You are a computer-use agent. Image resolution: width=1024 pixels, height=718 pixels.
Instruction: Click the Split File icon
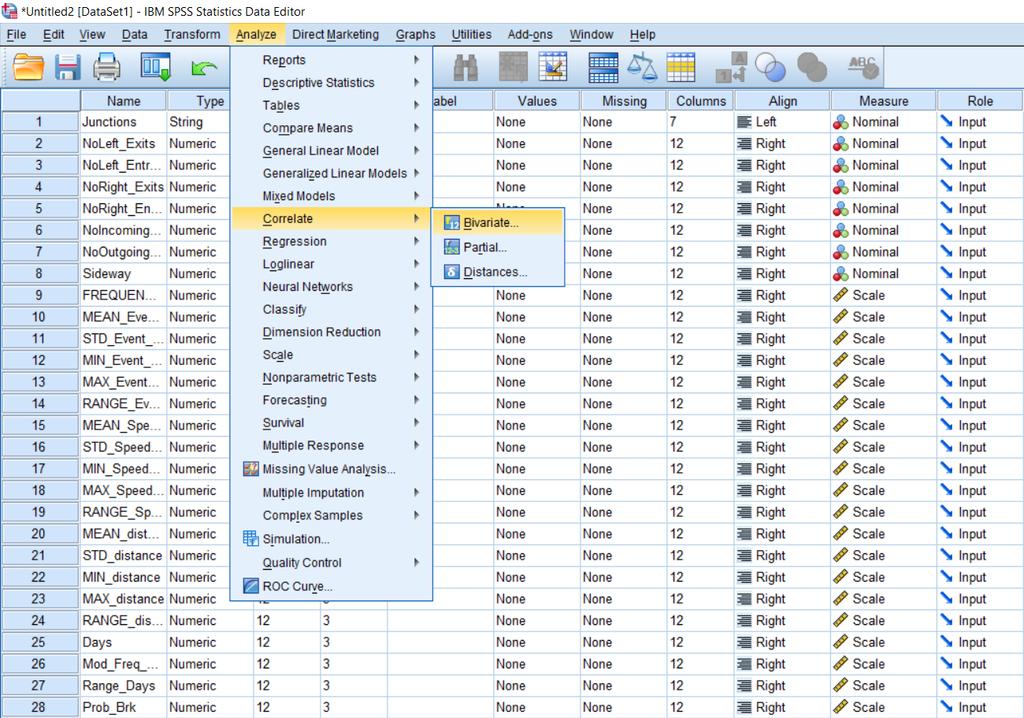pyautogui.click(x=603, y=68)
